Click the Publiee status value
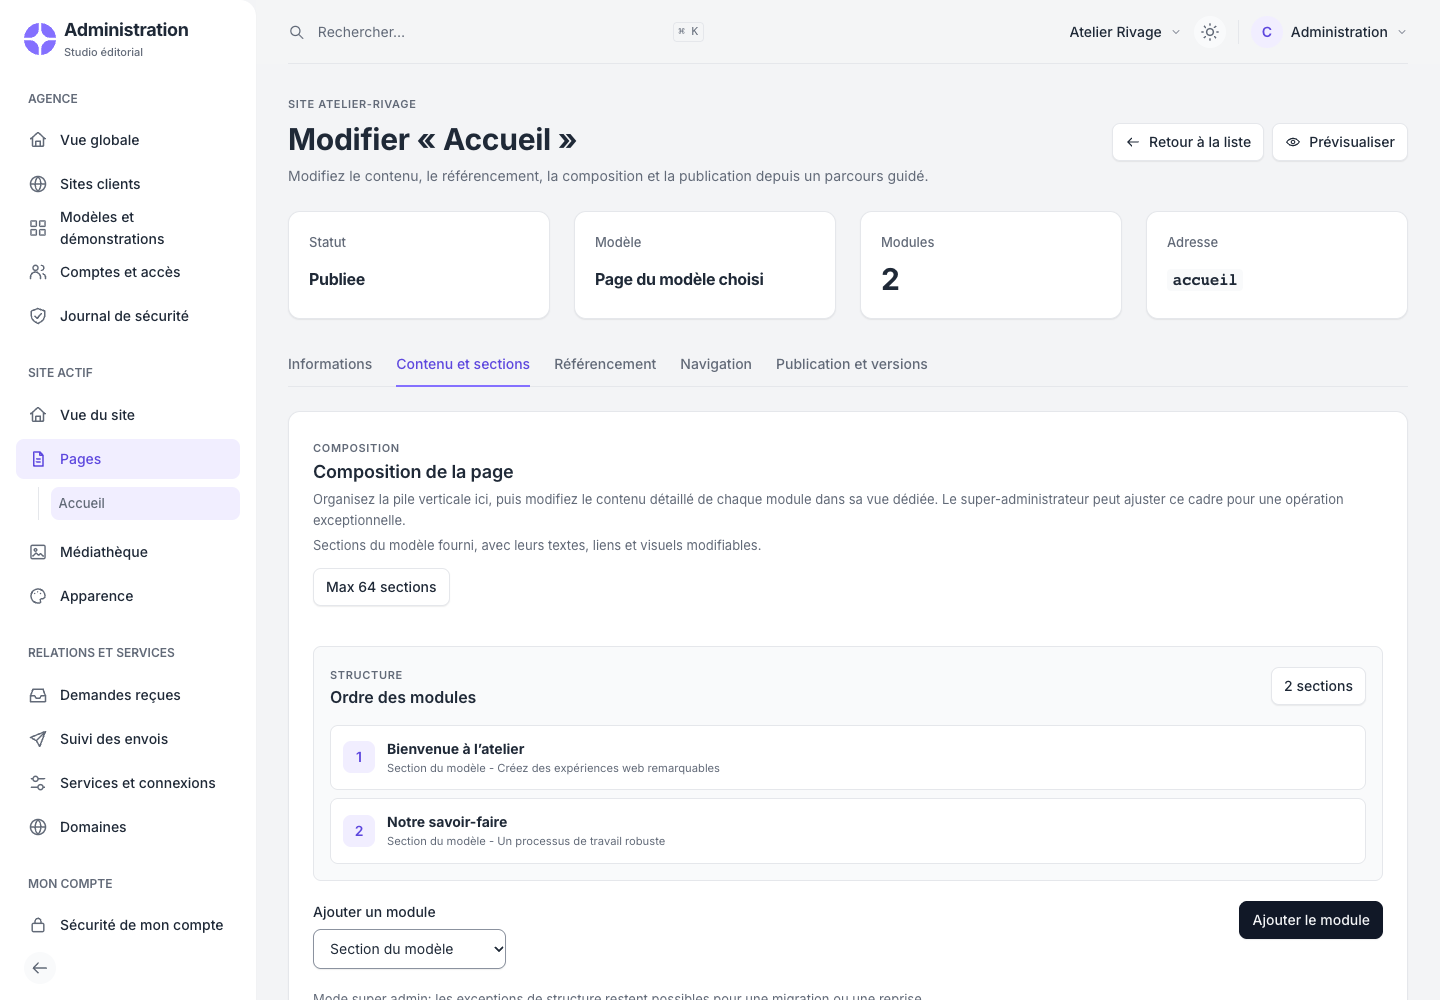The width and height of the screenshot is (1440, 1000). pos(337,279)
